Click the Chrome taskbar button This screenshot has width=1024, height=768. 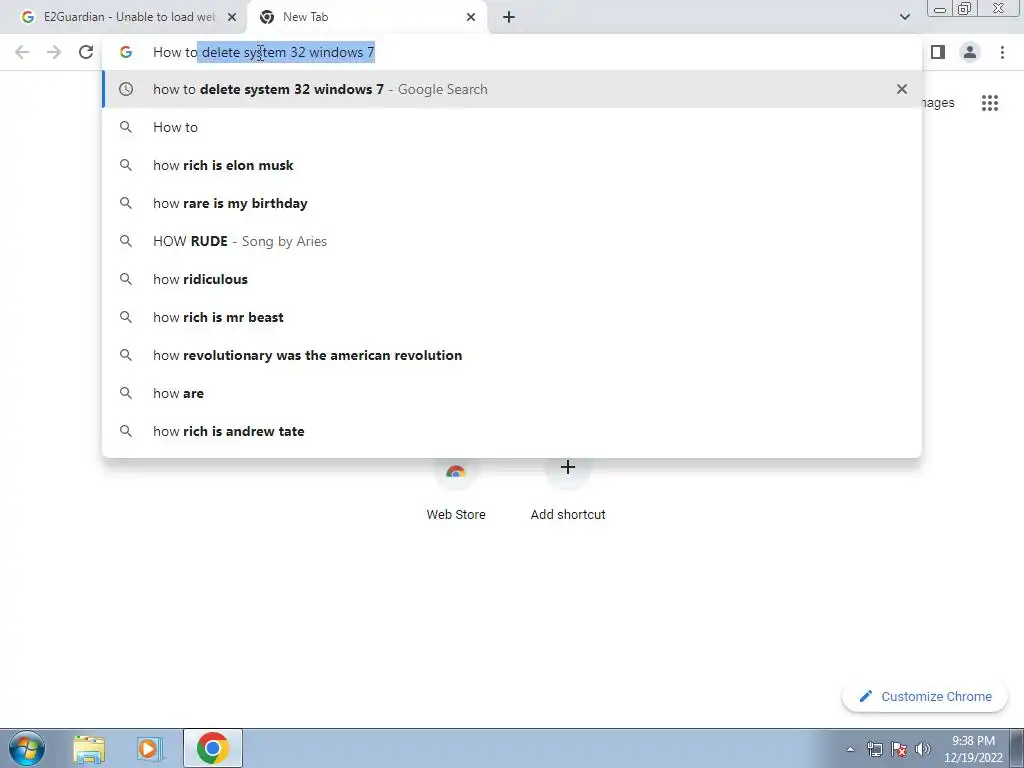tap(213, 748)
